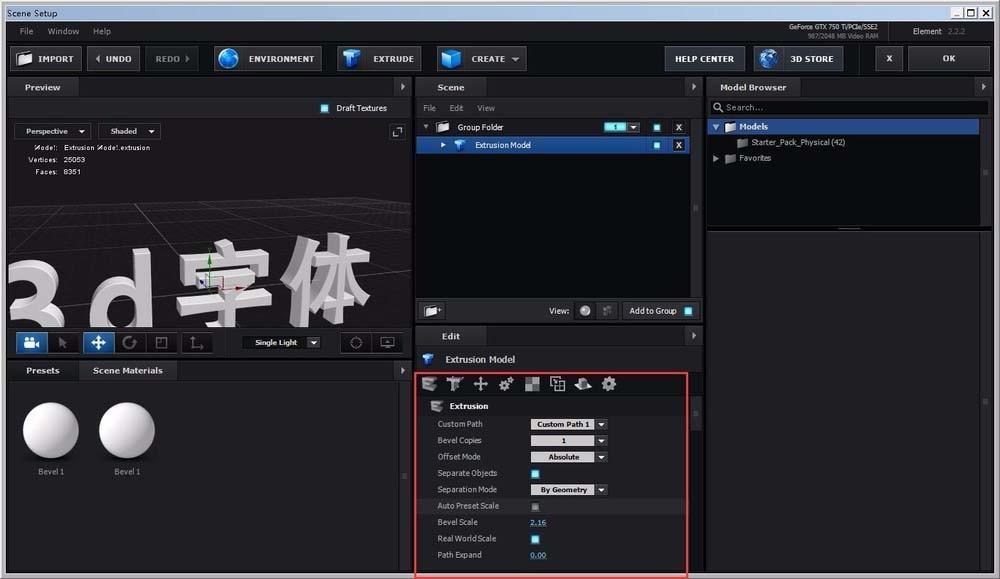Select the Extrusion icon in the Edit toolbar
This screenshot has width=1000, height=579.
[x=429, y=383]
